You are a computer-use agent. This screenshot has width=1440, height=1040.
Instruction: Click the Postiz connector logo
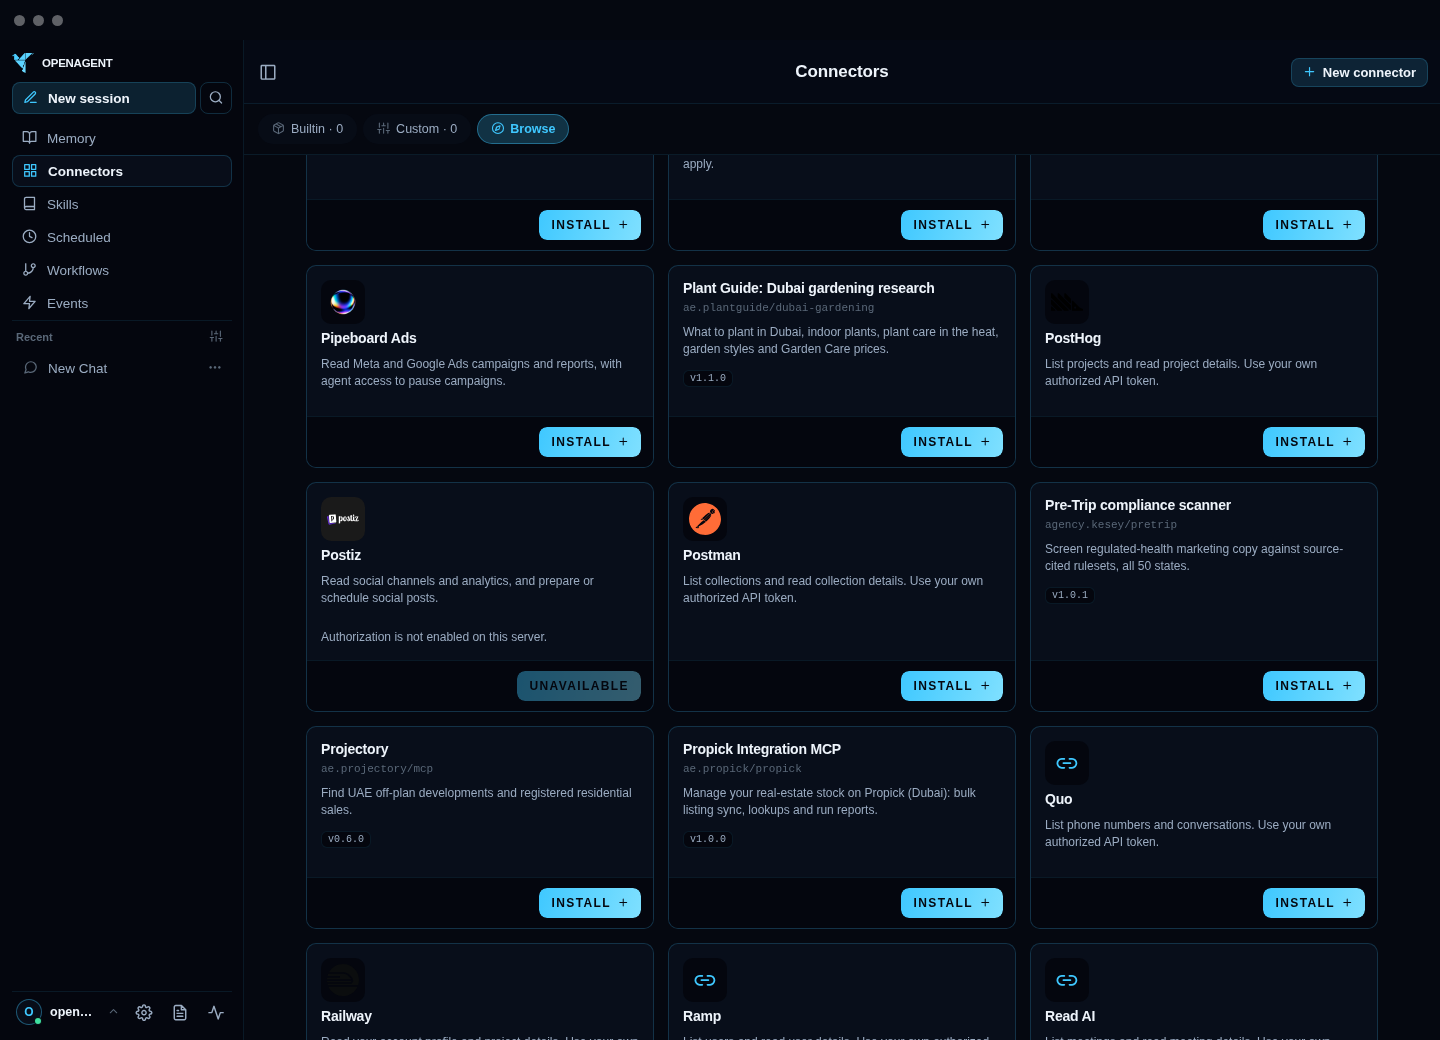click(x=343, y=519)
